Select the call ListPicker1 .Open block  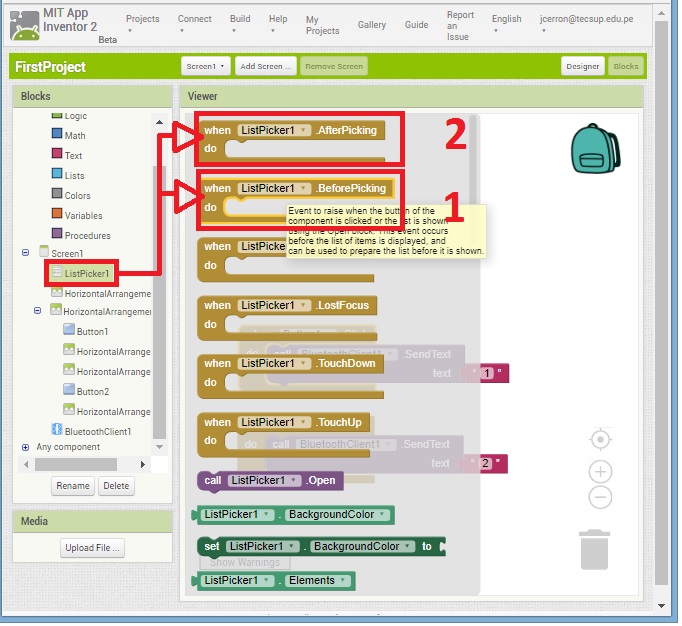click(270, 481)
